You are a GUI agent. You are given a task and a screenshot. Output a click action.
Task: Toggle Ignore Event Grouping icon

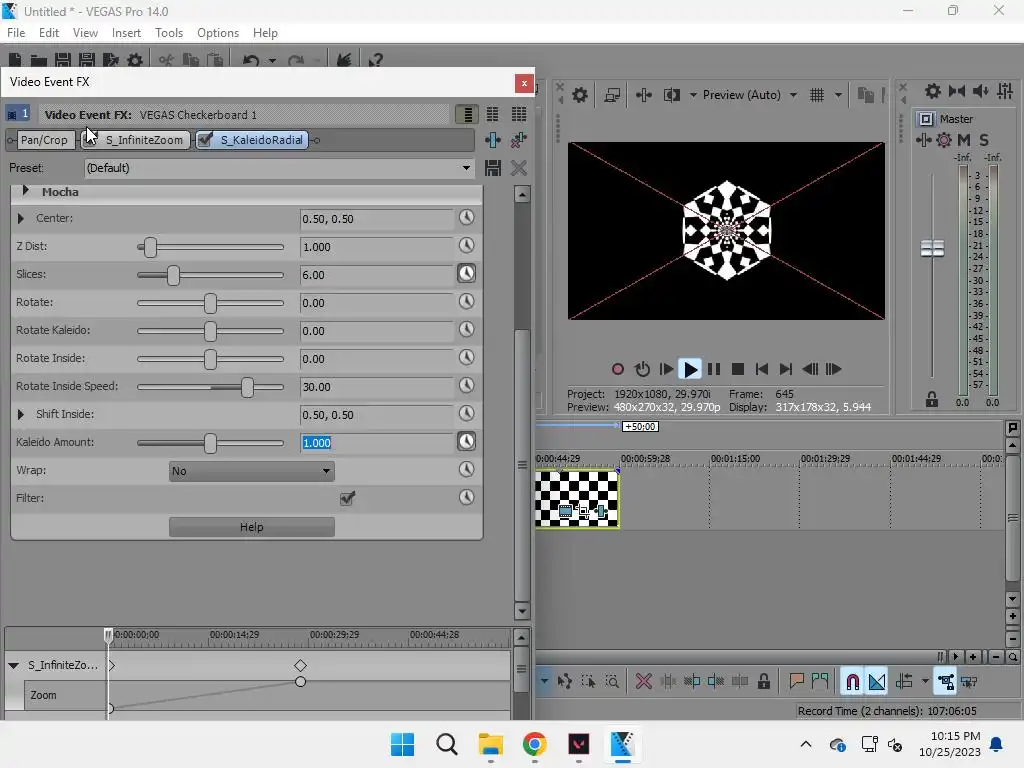pos(969,682)
